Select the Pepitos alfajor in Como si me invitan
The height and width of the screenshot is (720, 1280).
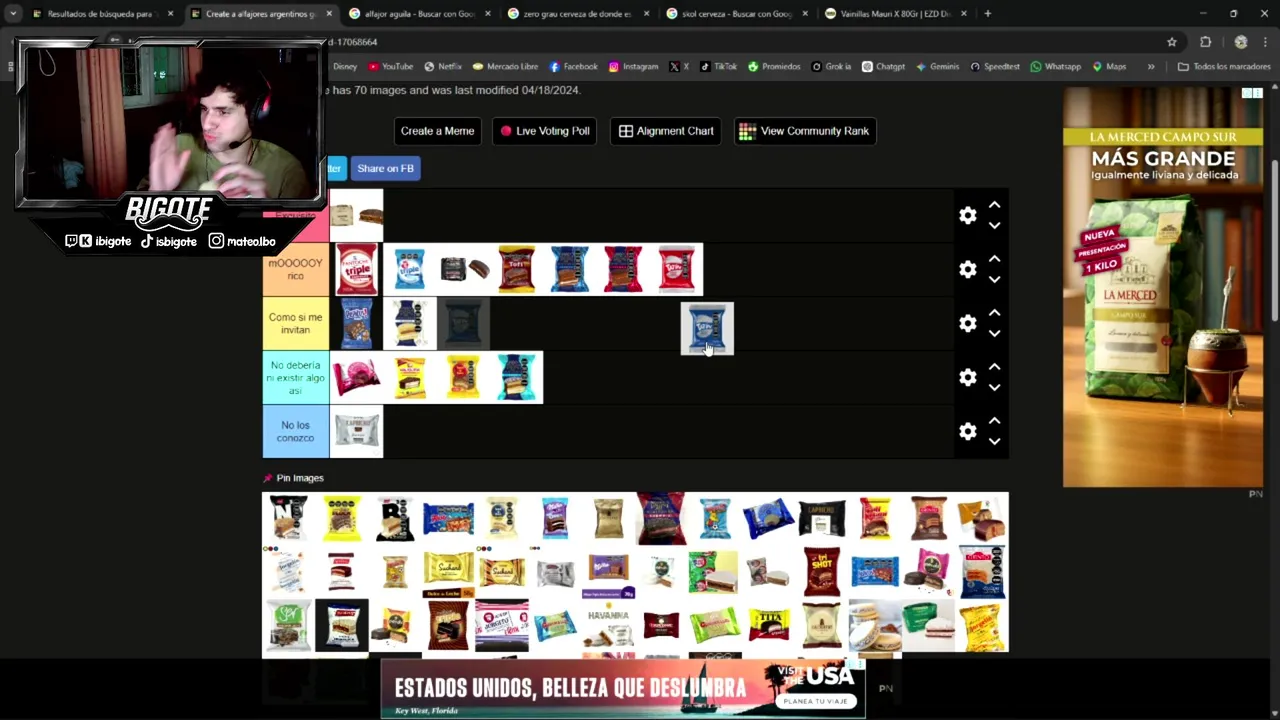tap(356, 324)
